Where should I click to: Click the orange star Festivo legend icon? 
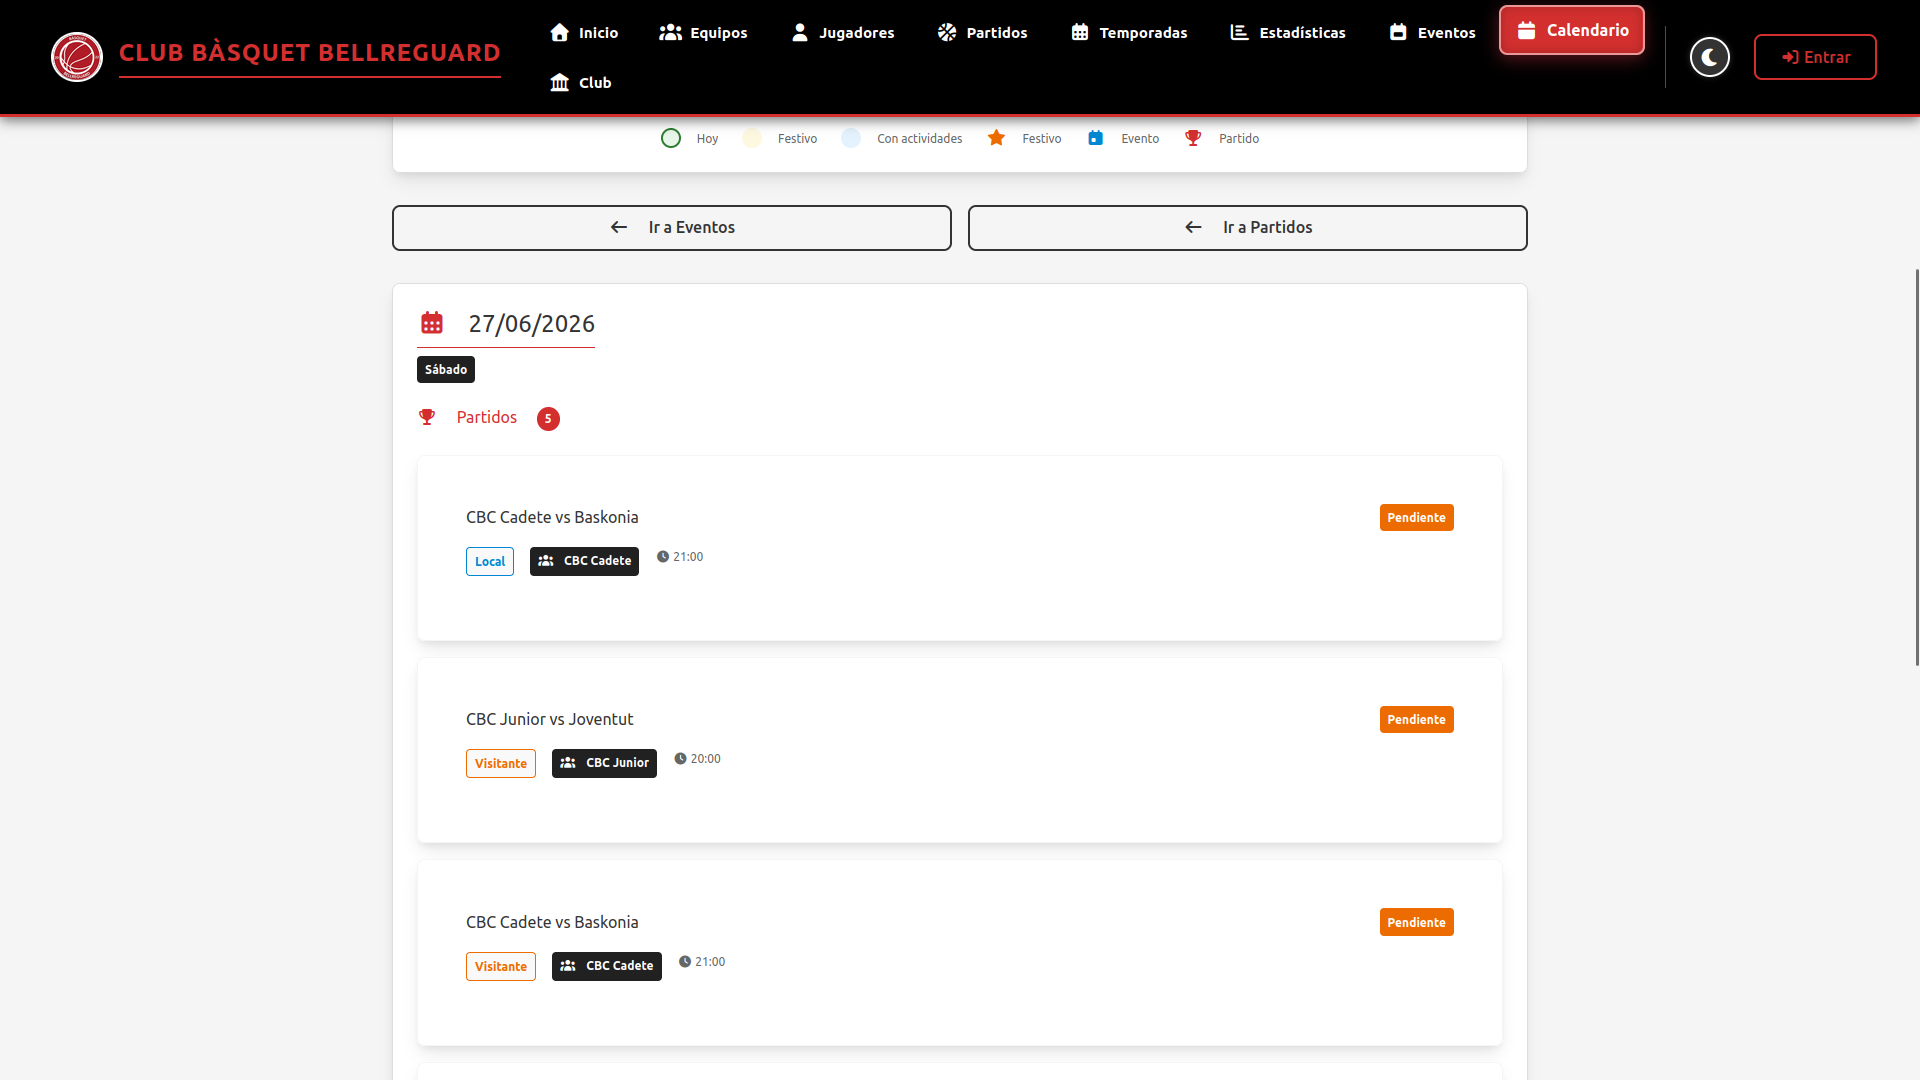tap(996, 138)
